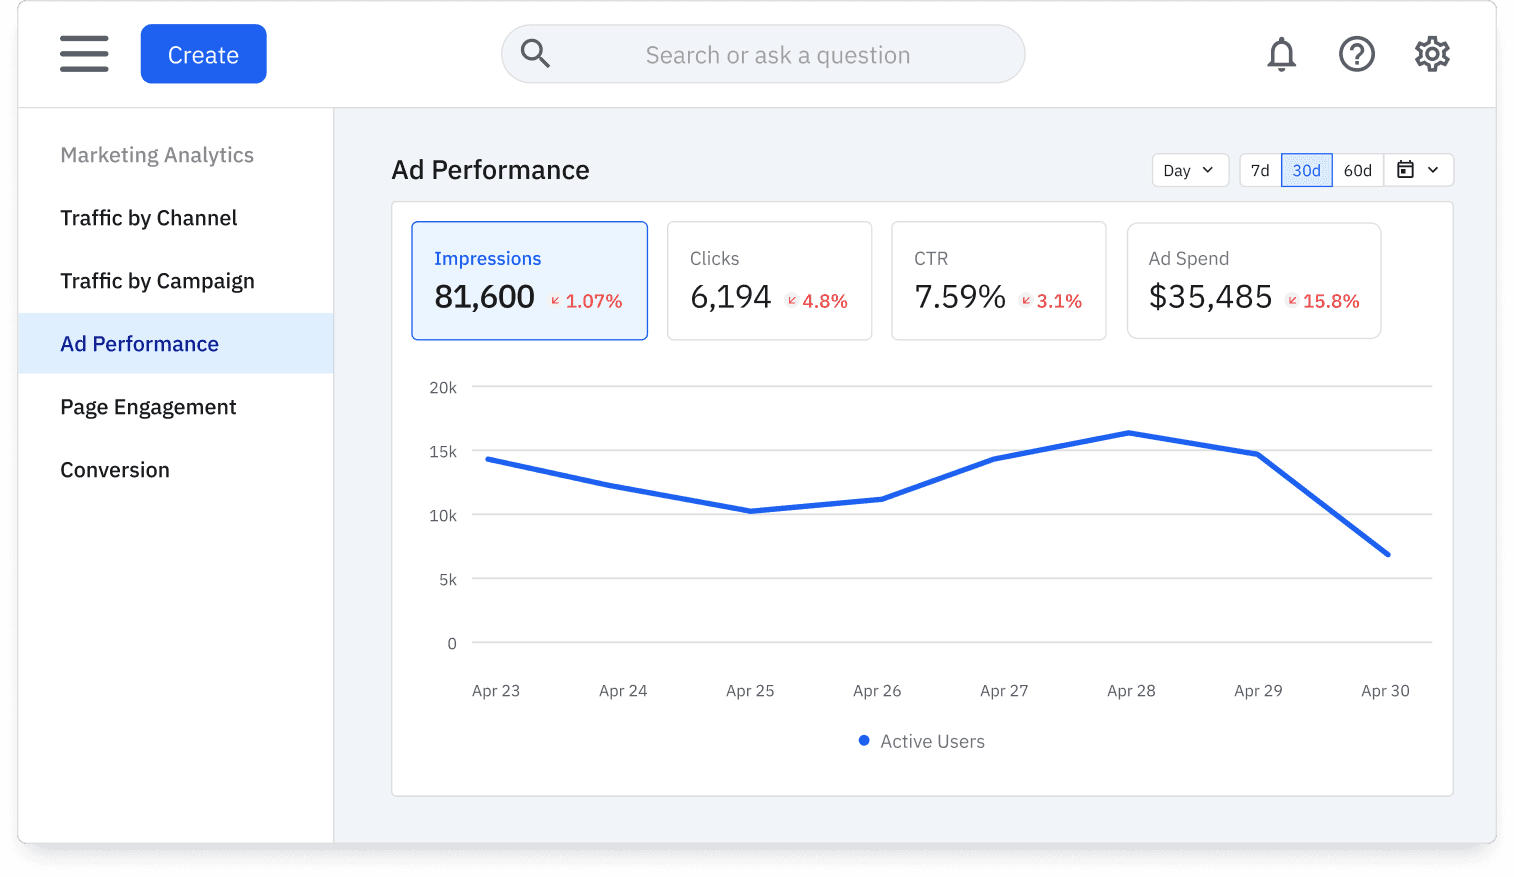
Task: Click the Create button
Action: click(x=203, y=54)
